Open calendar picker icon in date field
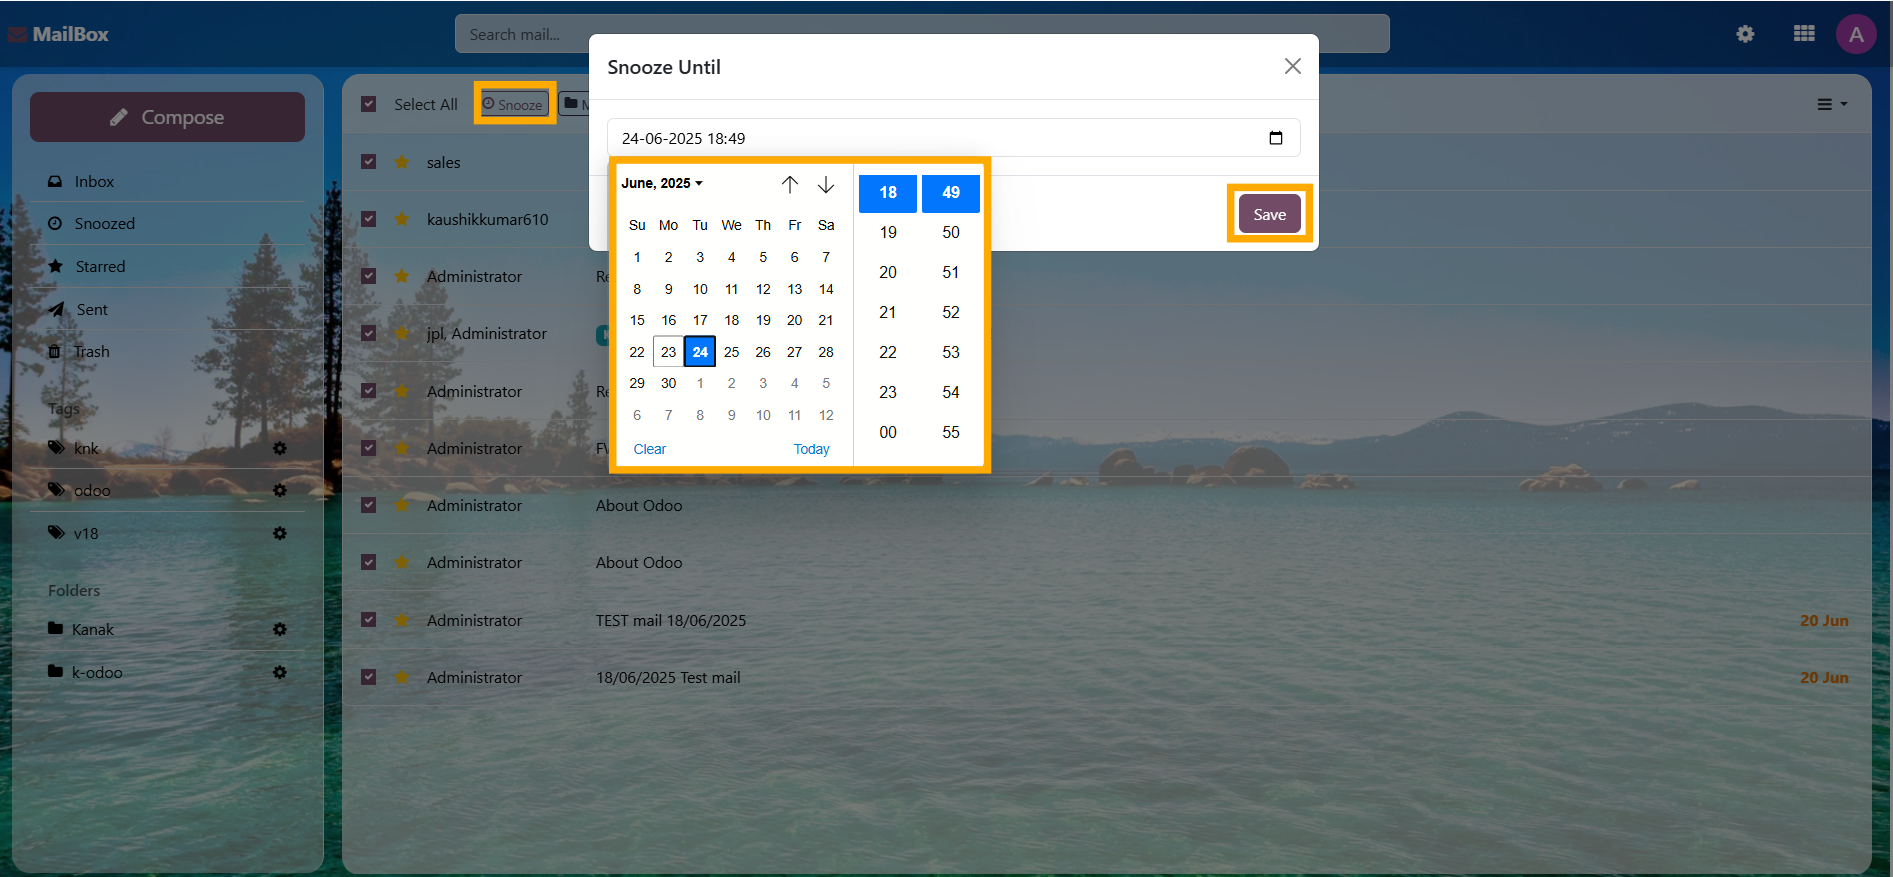 1276,138
